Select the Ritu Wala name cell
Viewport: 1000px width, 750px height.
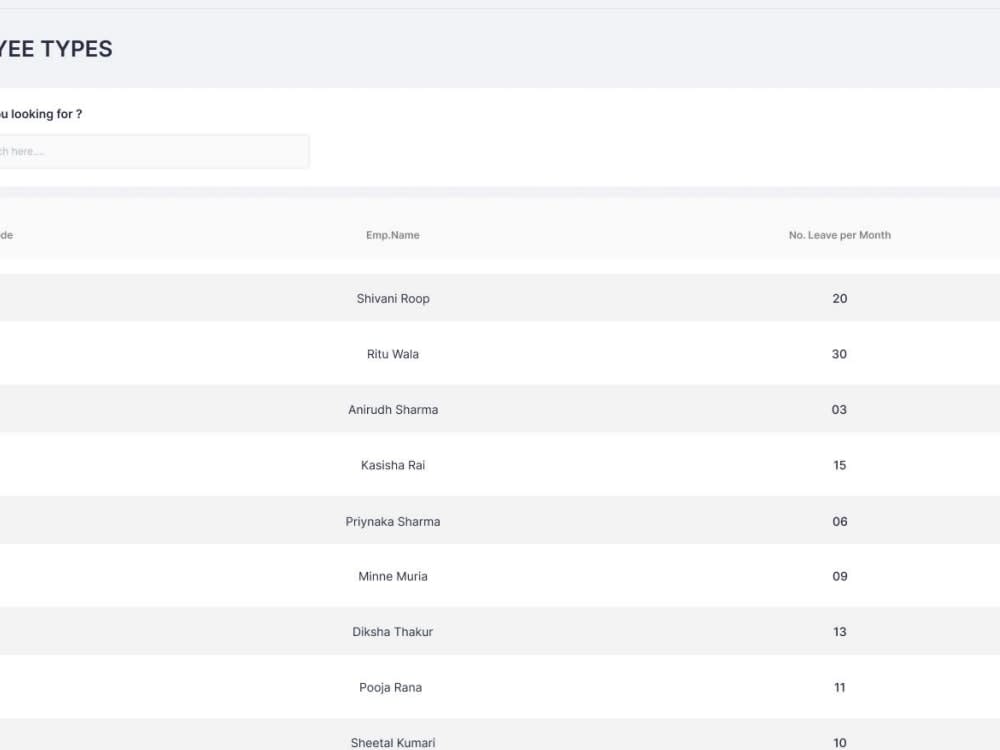click(393, 354)
